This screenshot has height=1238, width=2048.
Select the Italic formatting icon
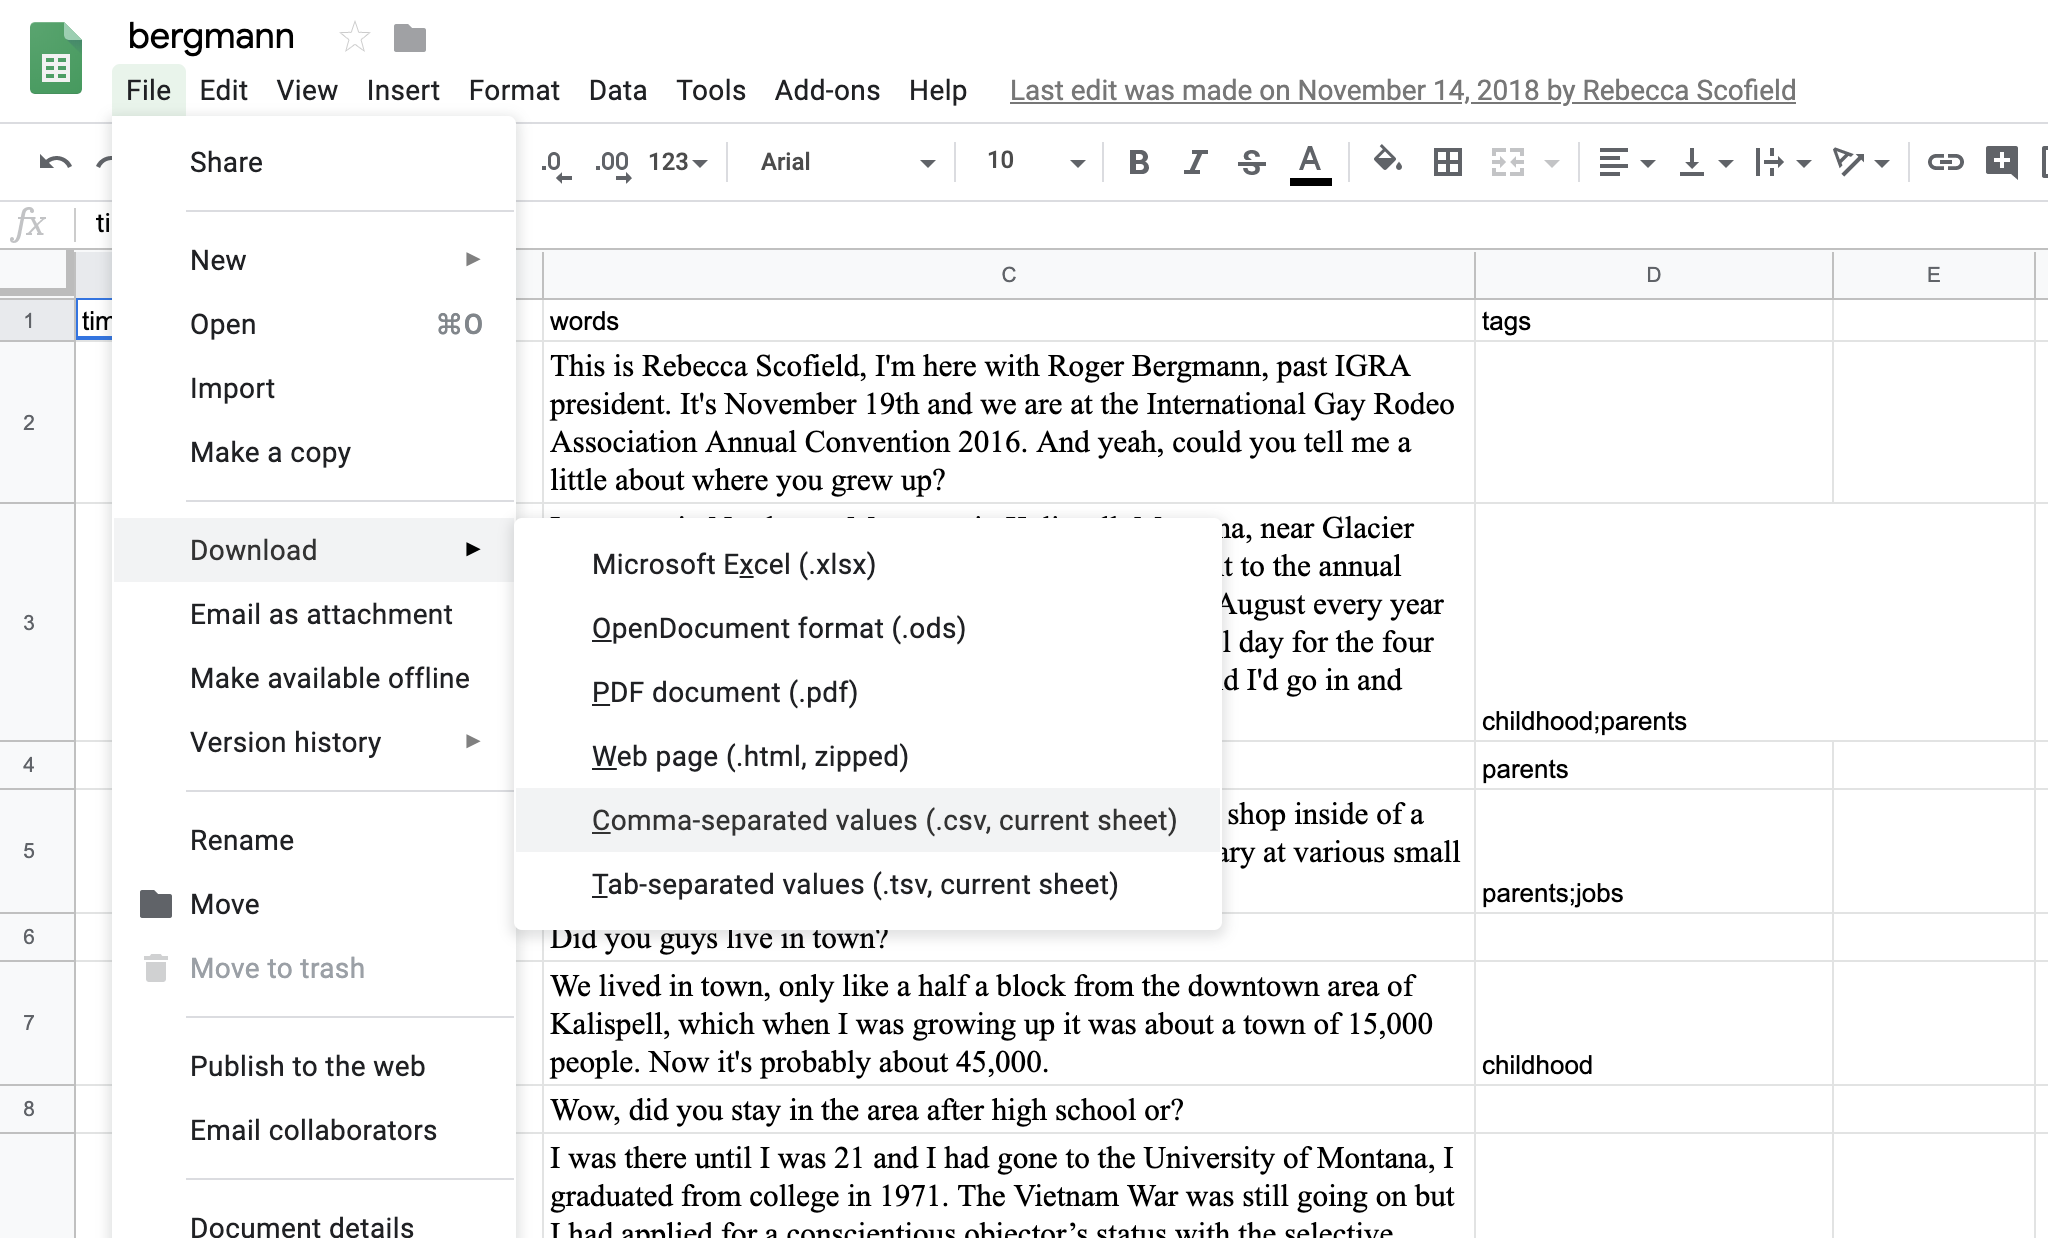1195,161
